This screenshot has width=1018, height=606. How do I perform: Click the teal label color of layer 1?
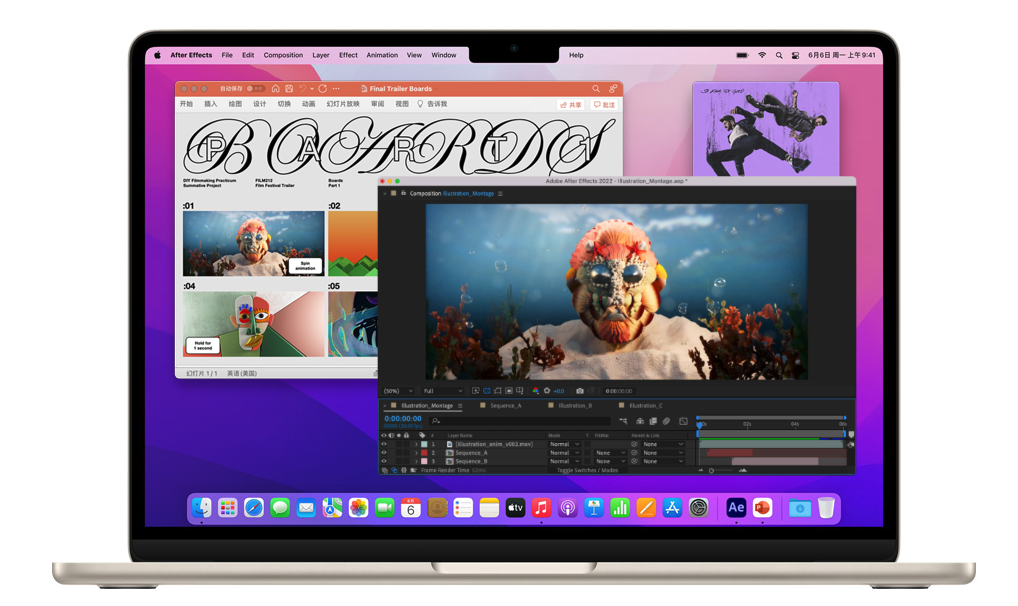pos(424,444)
